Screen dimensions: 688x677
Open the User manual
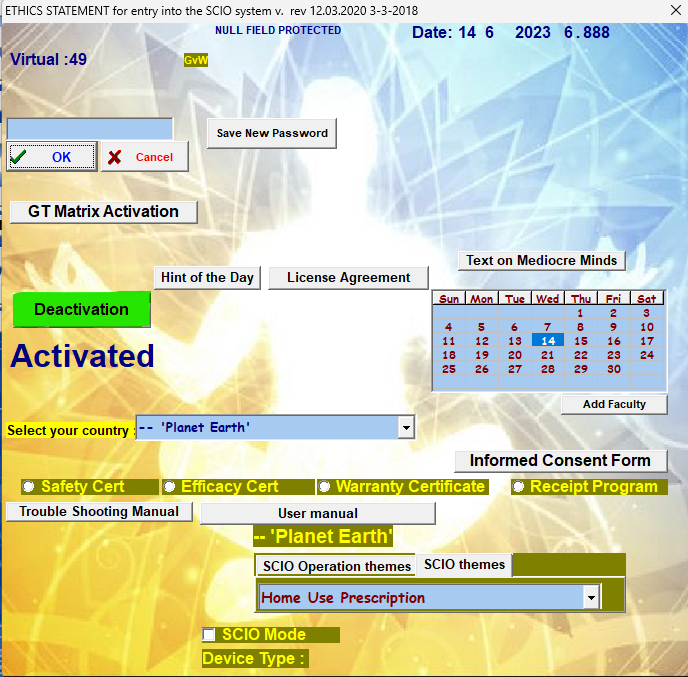pos(318,513)
